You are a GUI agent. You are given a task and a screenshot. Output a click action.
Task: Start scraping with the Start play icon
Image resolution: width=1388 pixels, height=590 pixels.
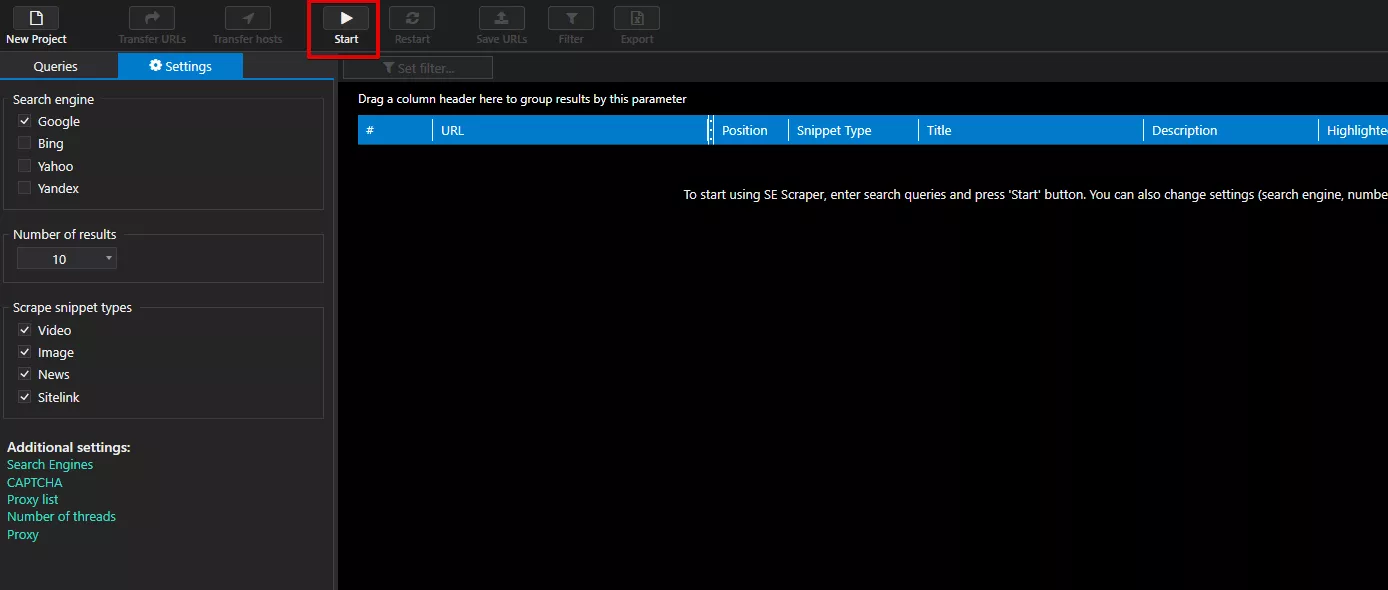[x=346, y=18]
